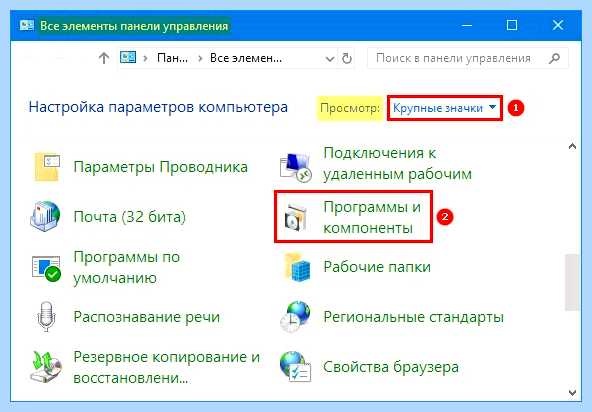The image size is (592, 412).
Task: Click the up-arrow navigation button
Action: click(104, 58)
